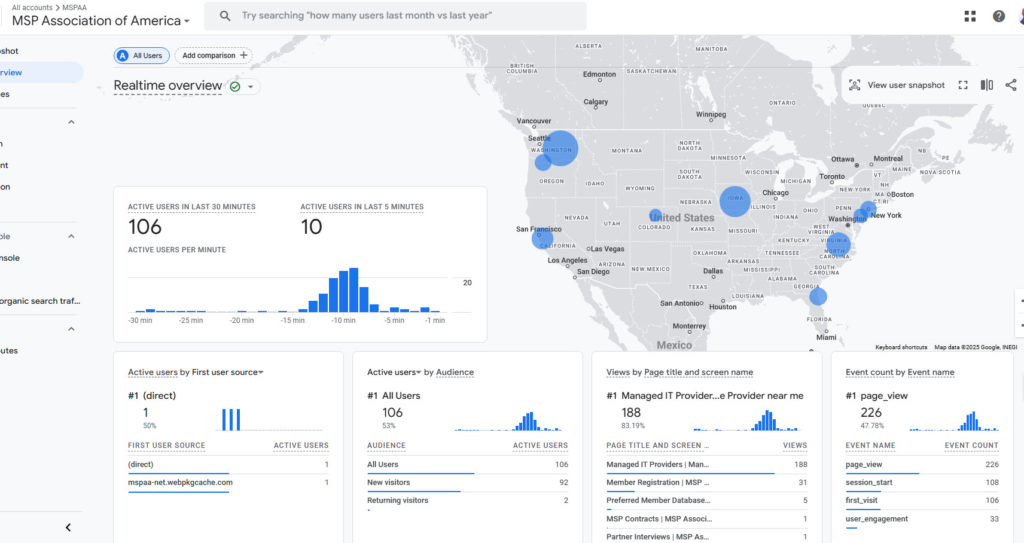Click the Virginia map bubble
Viewport: 1024px width, 543px height.
click(838, 244)
